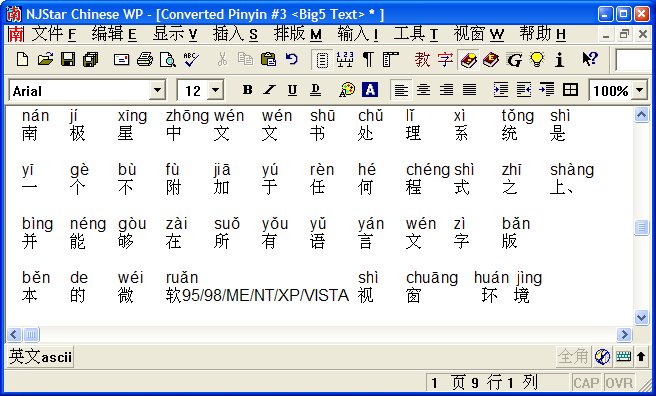Center align the text
Screen dimensions: 656x396
(424, 89)
